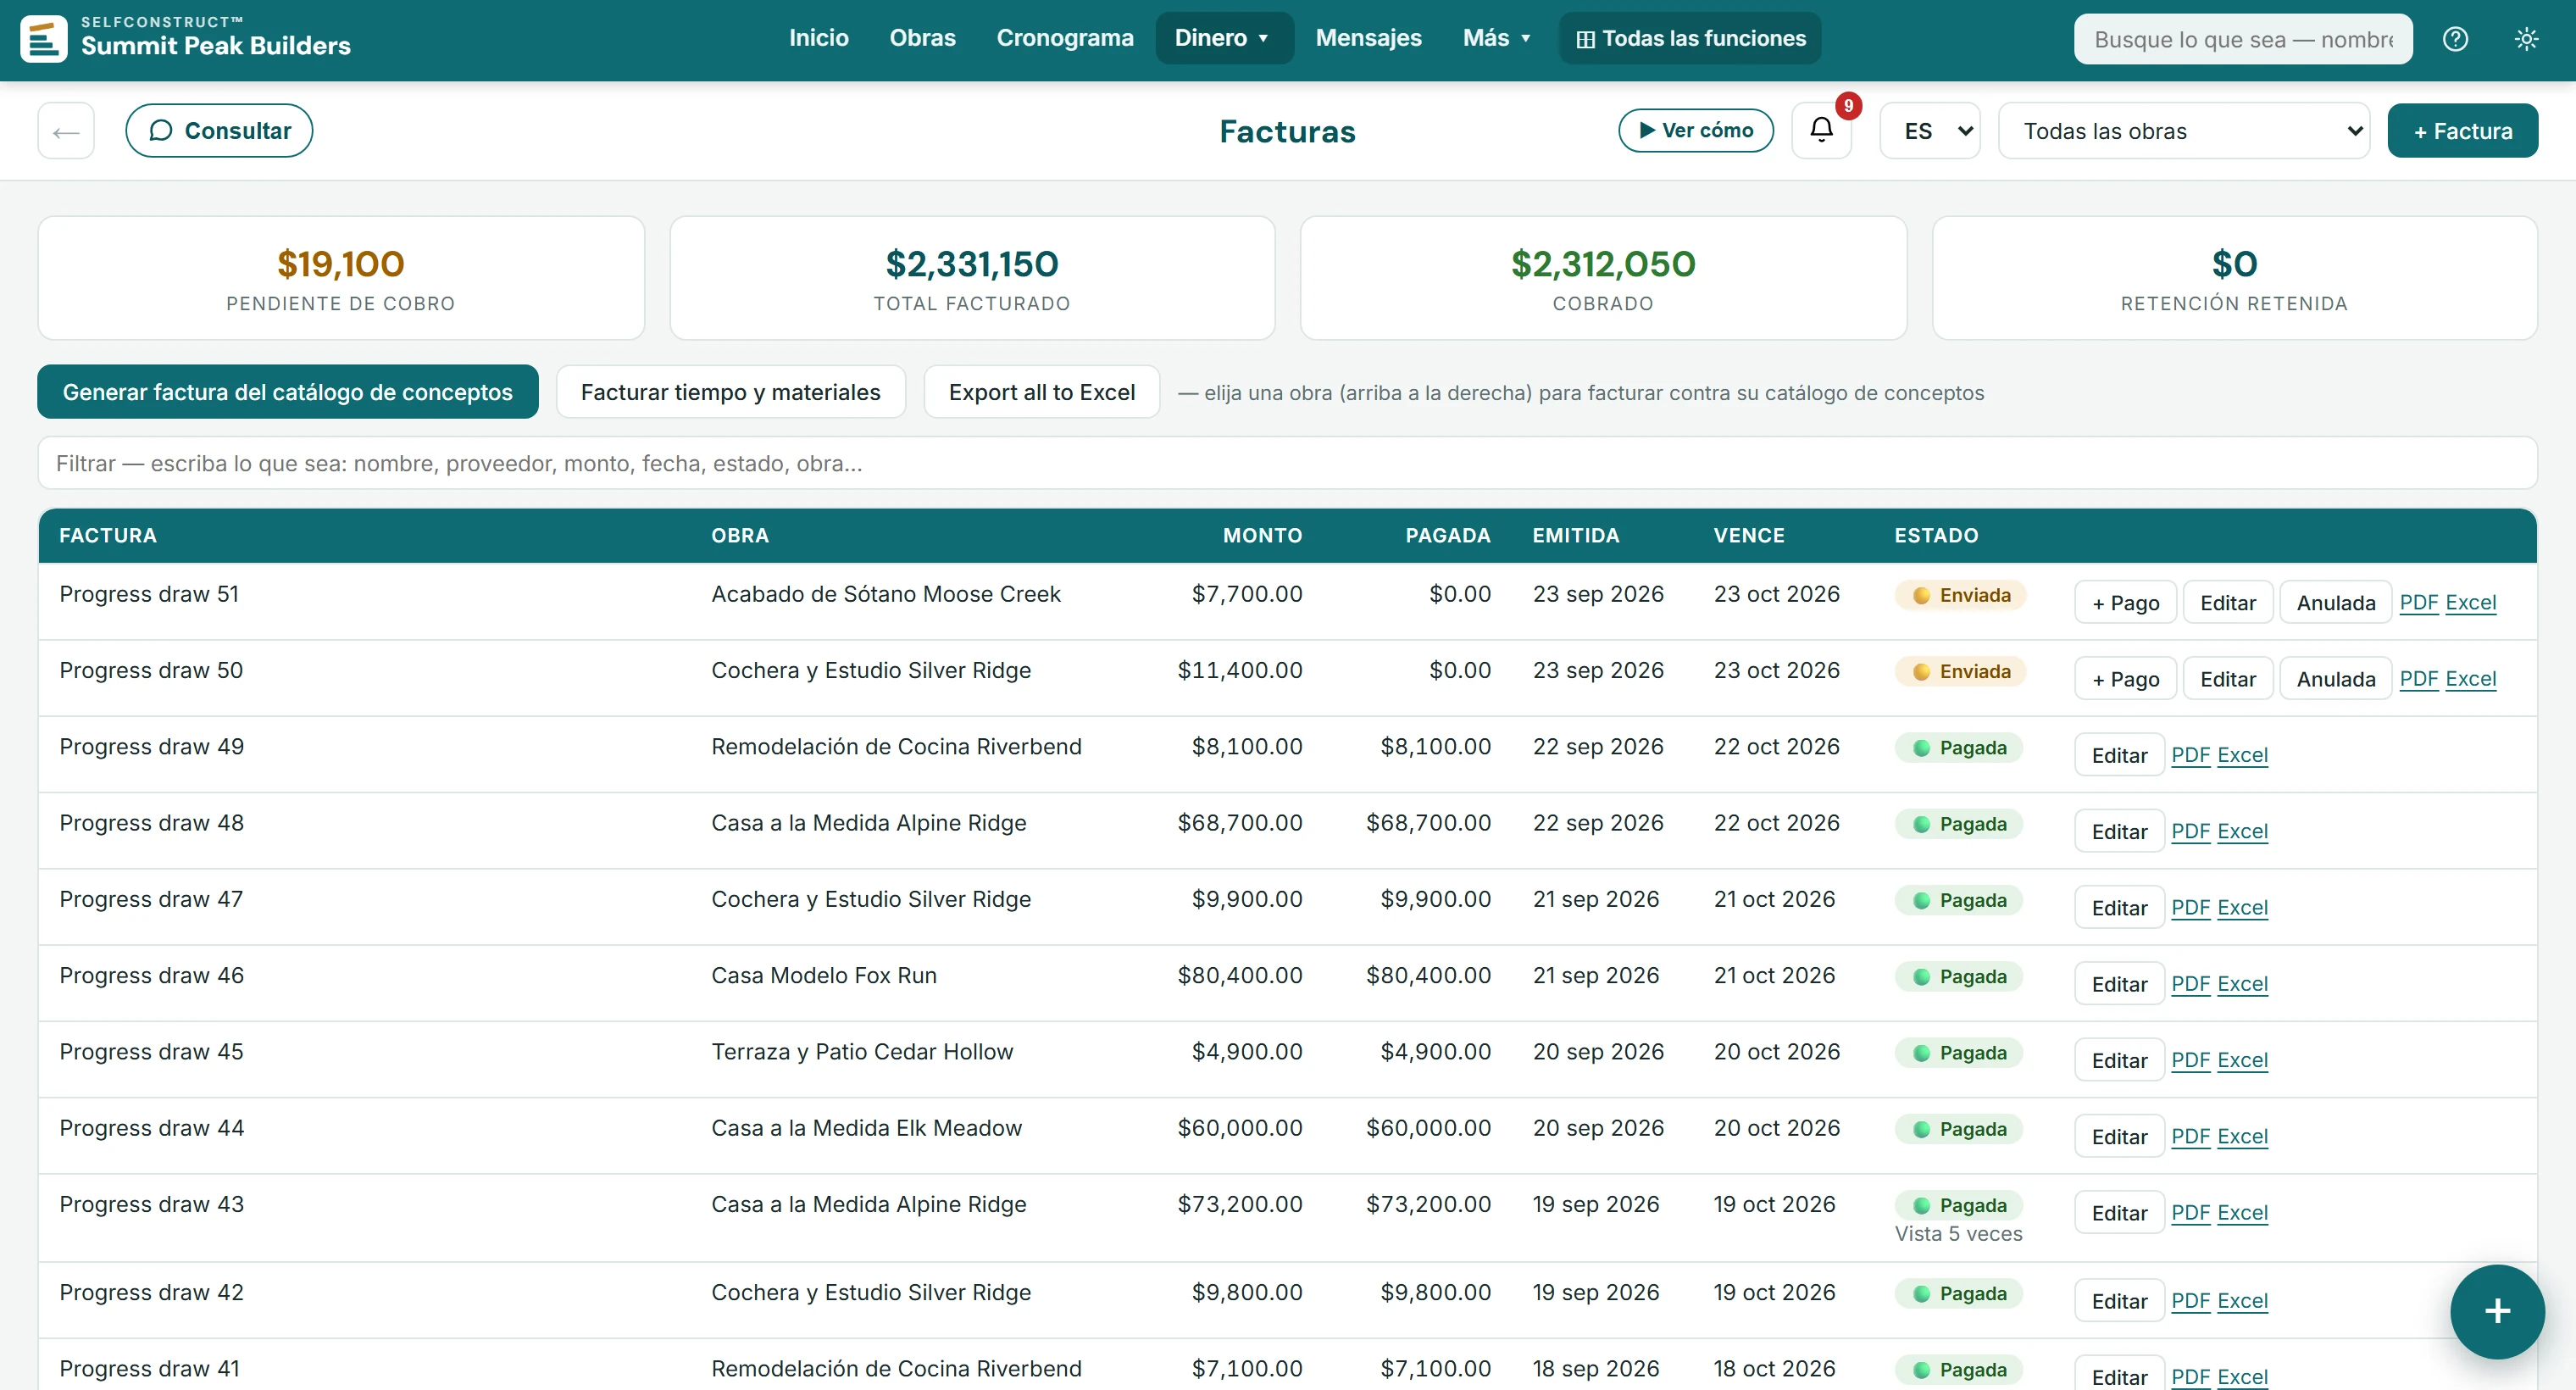Click Export all to Excel

point(1041,392)
